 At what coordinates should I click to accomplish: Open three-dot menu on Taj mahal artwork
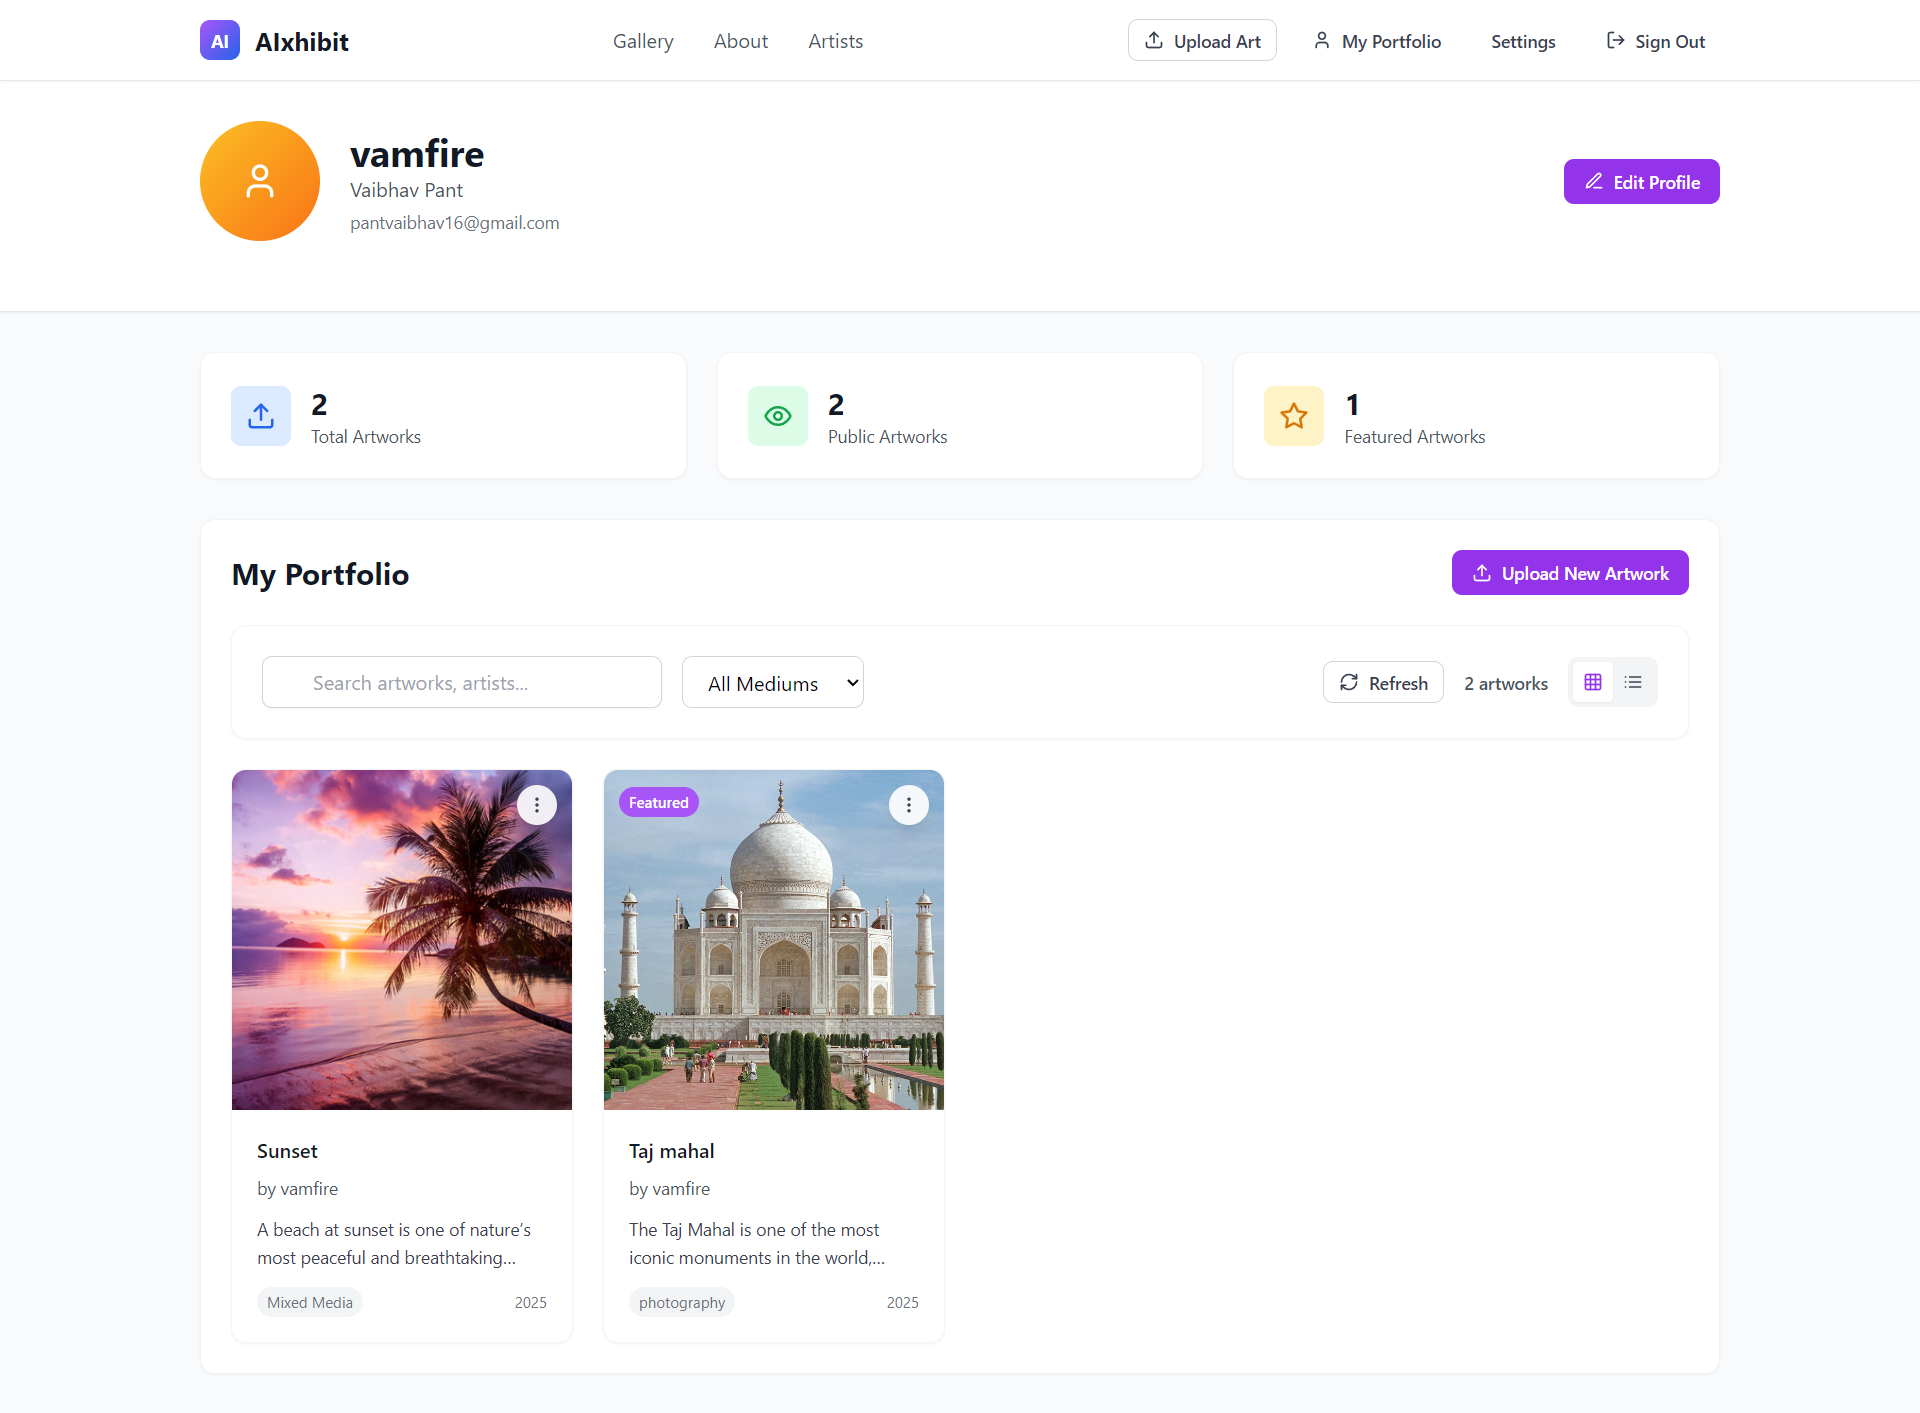point(909,805)
